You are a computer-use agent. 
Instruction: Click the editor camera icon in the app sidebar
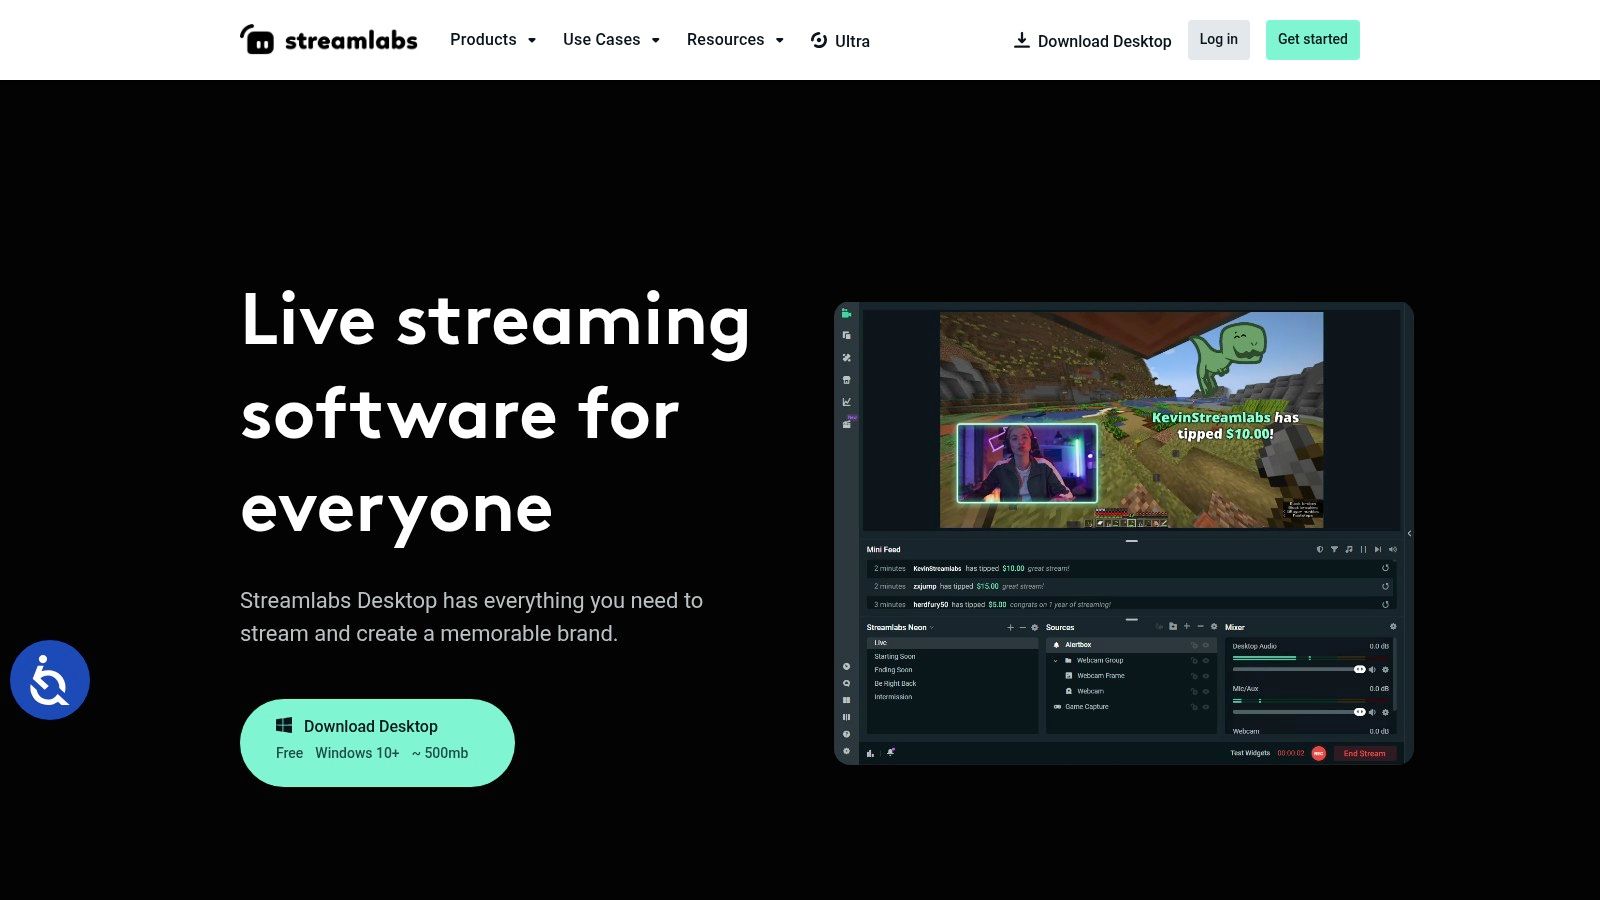(846, 314)
